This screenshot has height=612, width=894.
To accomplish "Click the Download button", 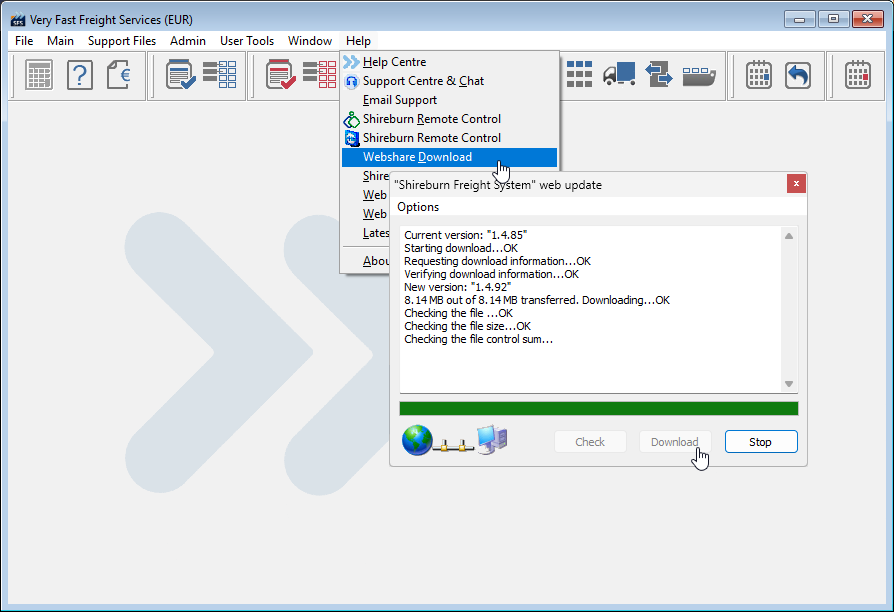I will (x=675, y=442).
